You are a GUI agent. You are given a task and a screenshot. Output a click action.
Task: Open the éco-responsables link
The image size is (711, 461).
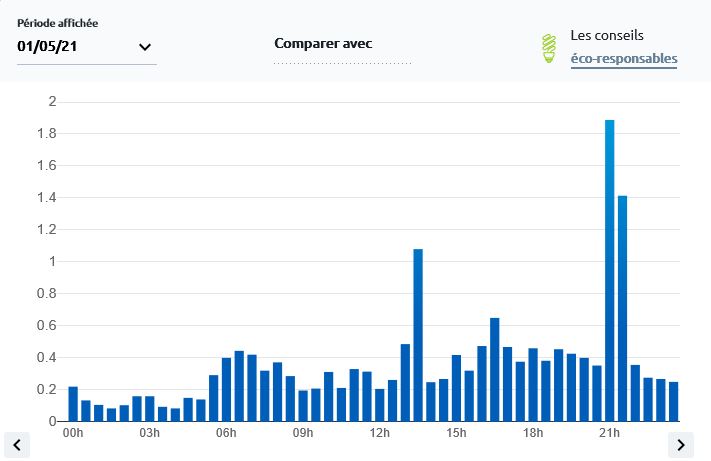pyautogui.click(x=623, y=59)
